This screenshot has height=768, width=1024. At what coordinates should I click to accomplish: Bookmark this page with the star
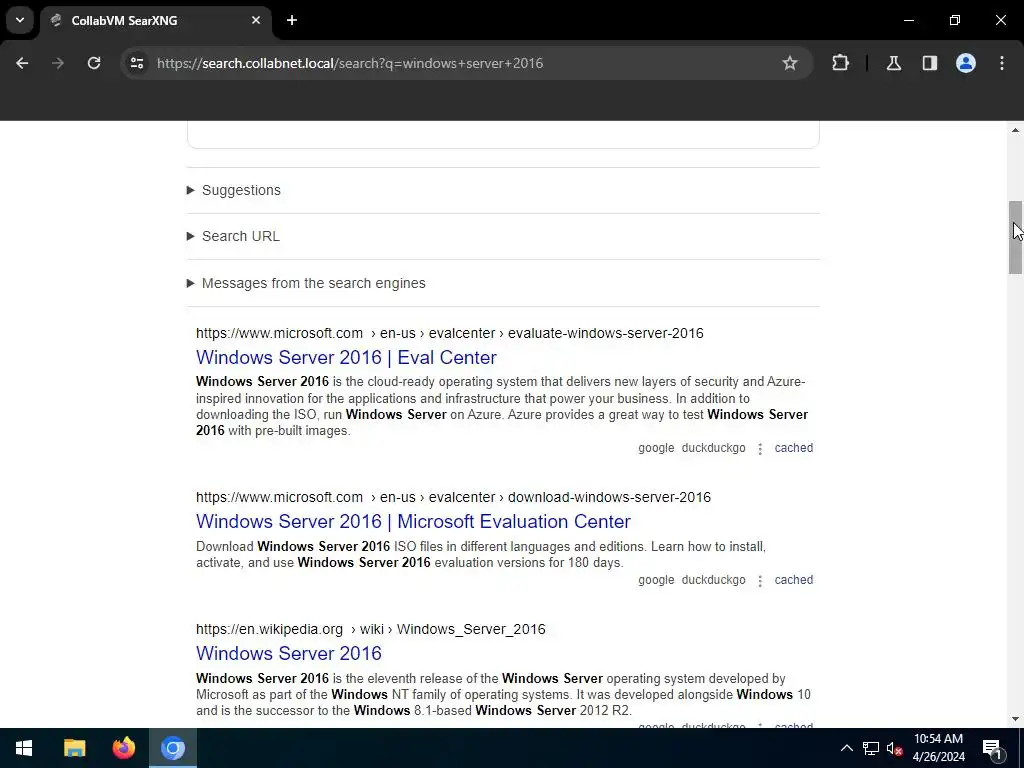tap(790, 63)
